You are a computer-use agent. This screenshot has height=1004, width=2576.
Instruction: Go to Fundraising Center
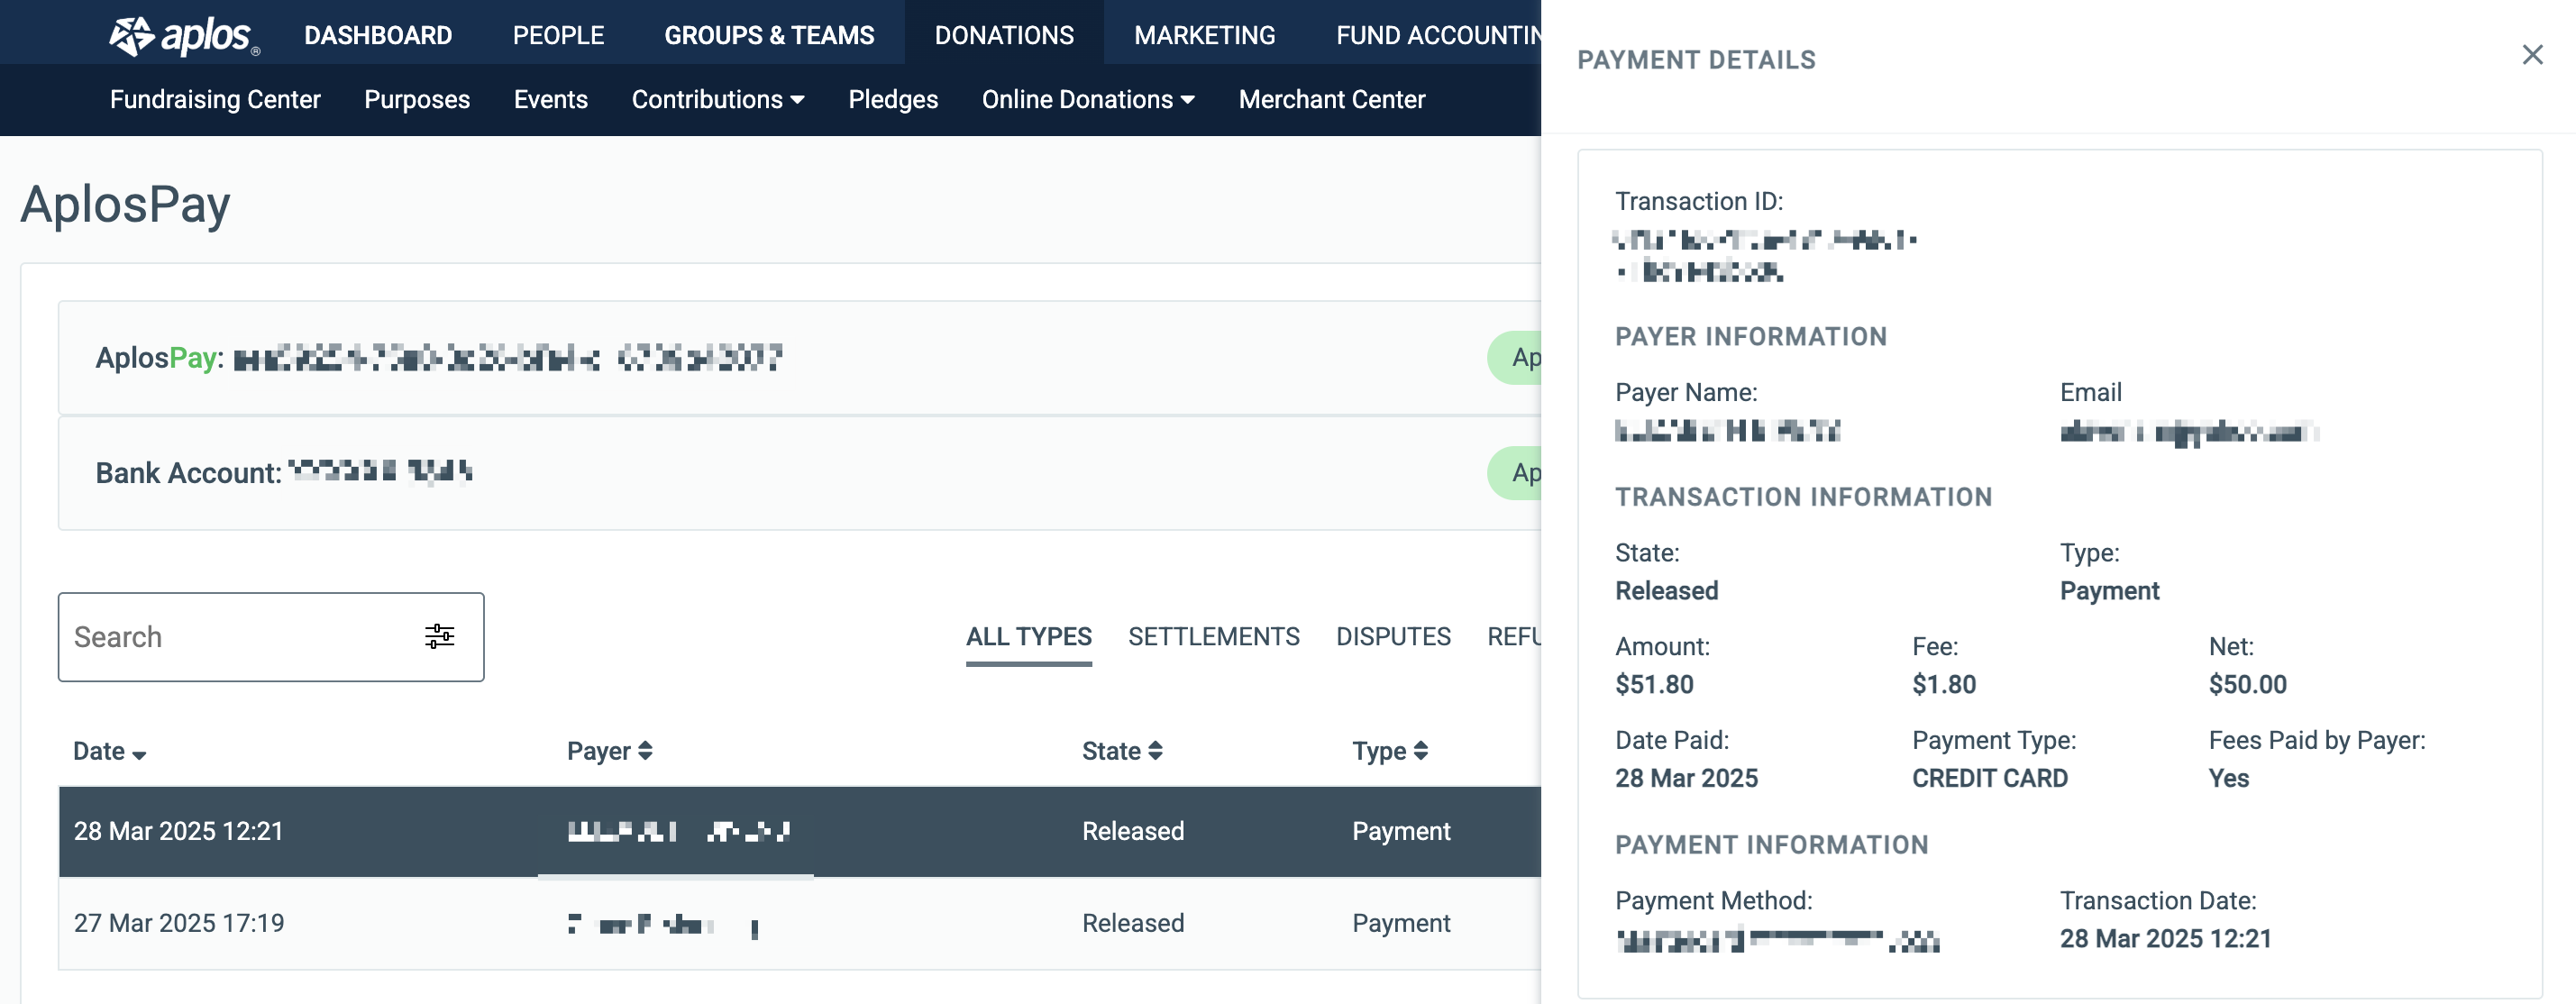[x=215, y=99]
